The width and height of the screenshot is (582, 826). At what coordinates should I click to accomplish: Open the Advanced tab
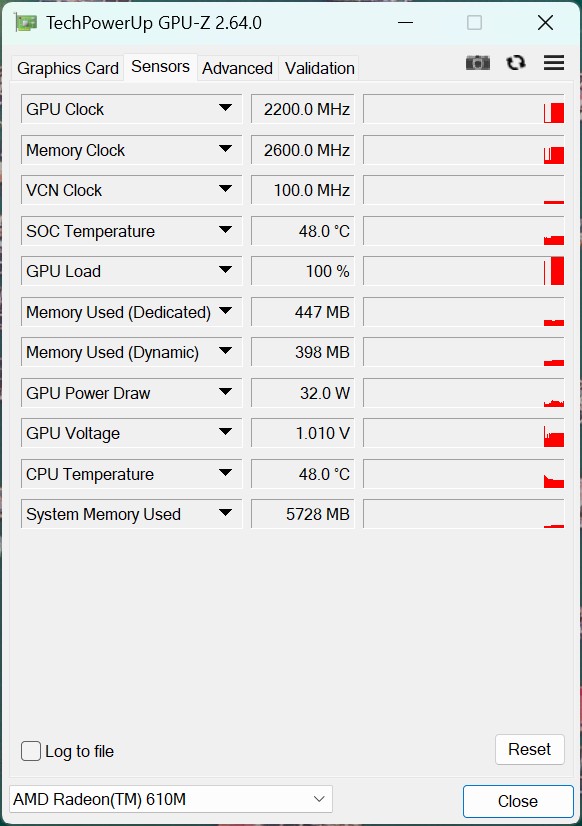(238, 68)
